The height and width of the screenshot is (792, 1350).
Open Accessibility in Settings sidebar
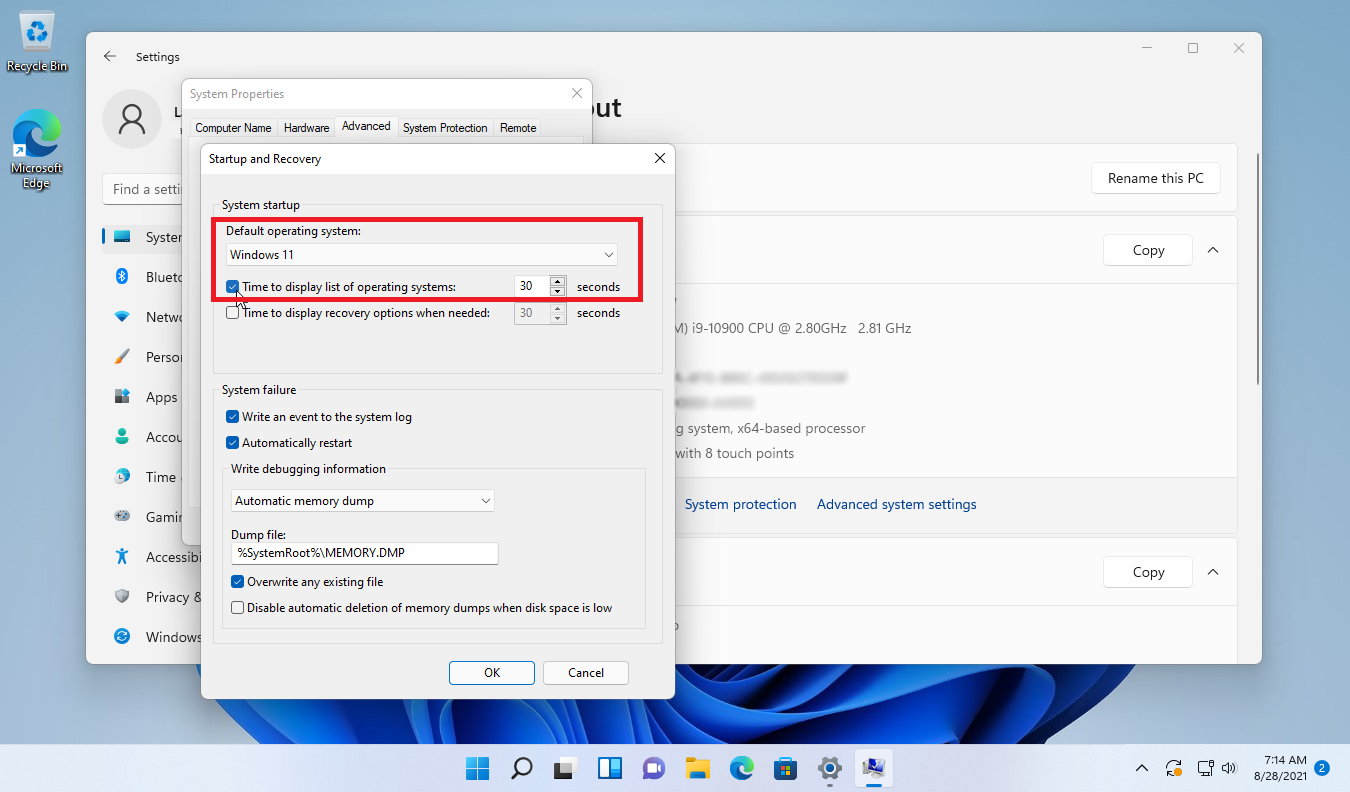(150, 557)
